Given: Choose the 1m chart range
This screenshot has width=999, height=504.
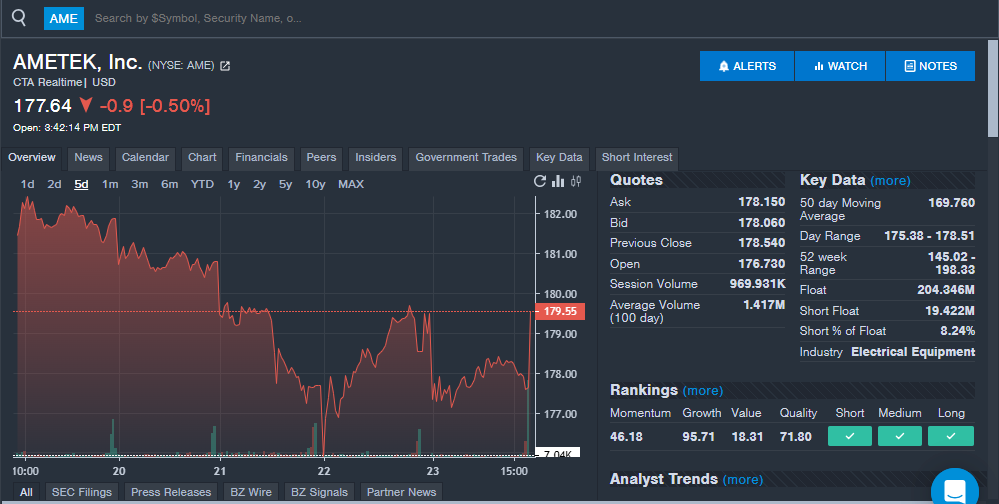Looking at the screenshot, I should click(x=110, y=184).
